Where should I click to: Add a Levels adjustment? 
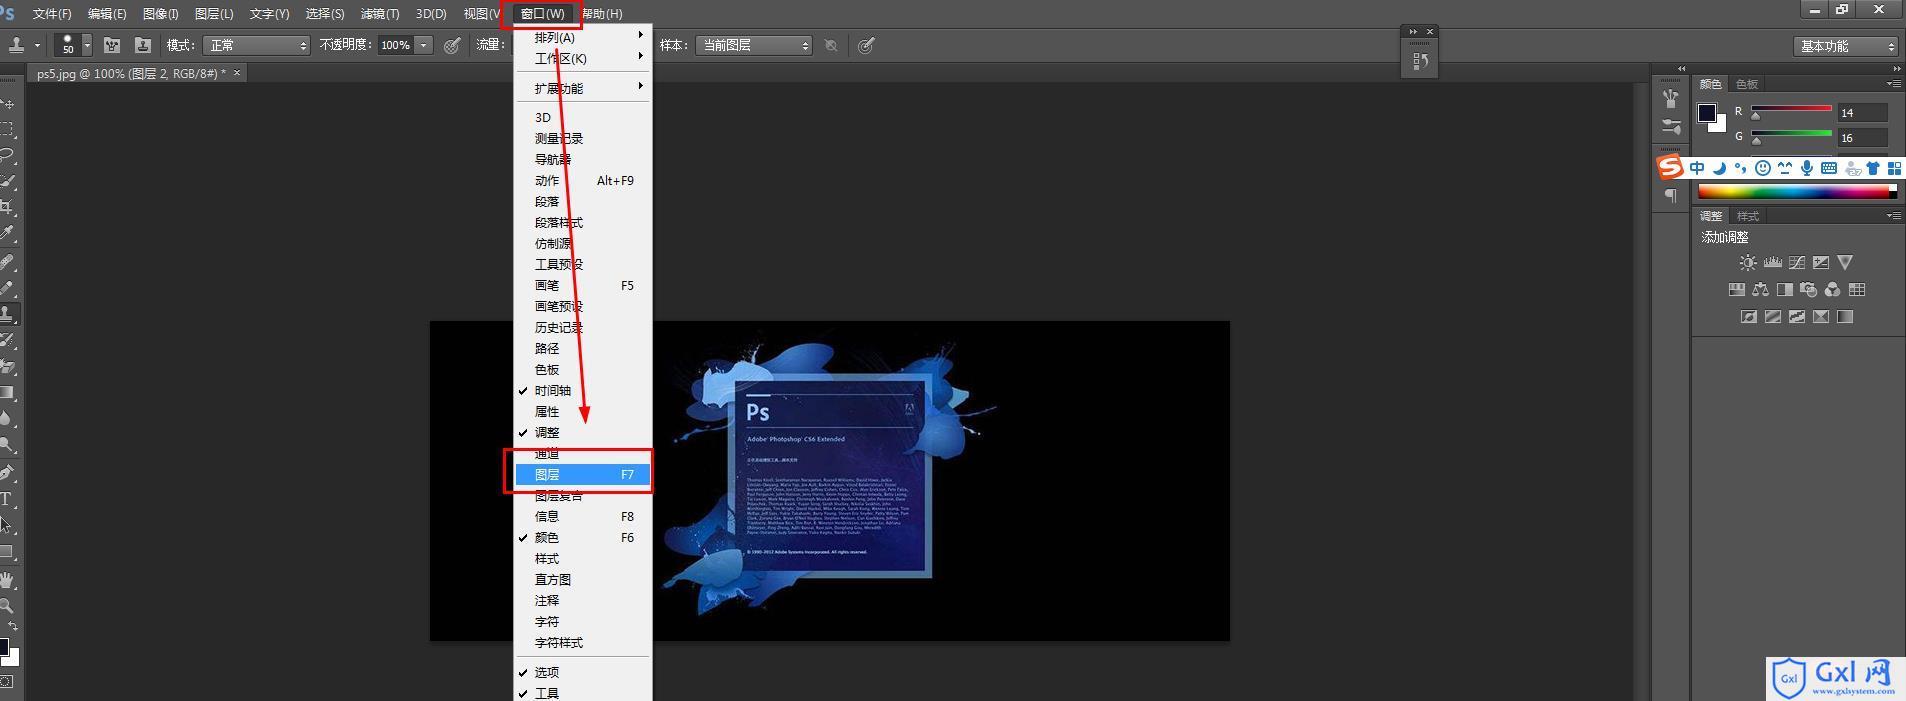point(1772,263)
